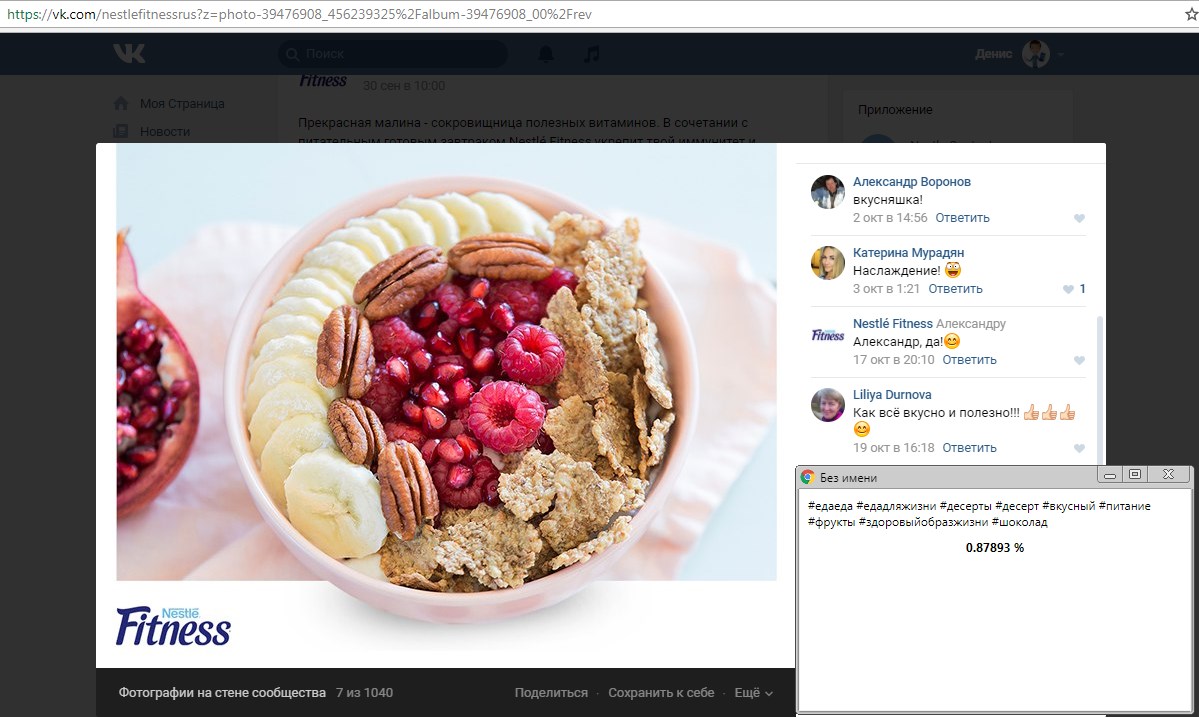1199x717 pixels.
Task: Click the Александру reply-target link
Action: [970, 324]
